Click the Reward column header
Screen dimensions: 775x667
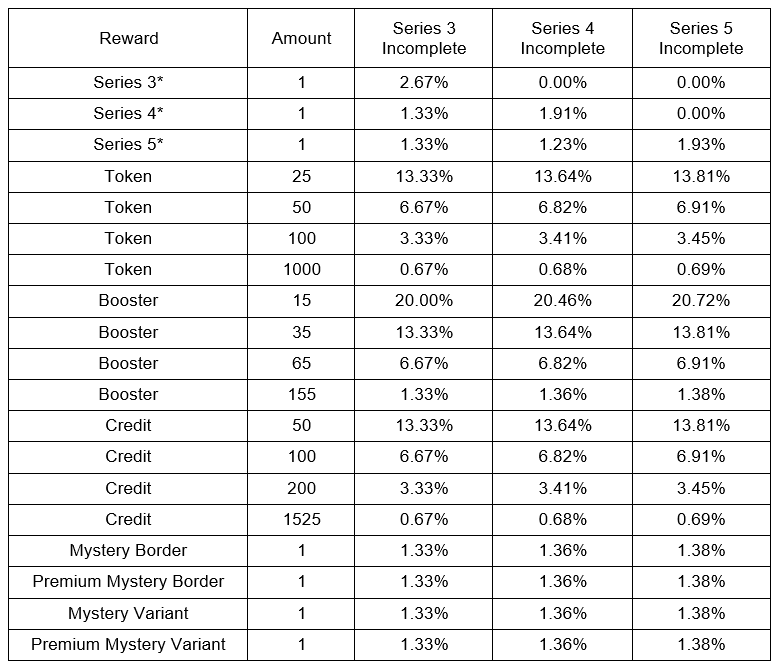click(128, 39)
